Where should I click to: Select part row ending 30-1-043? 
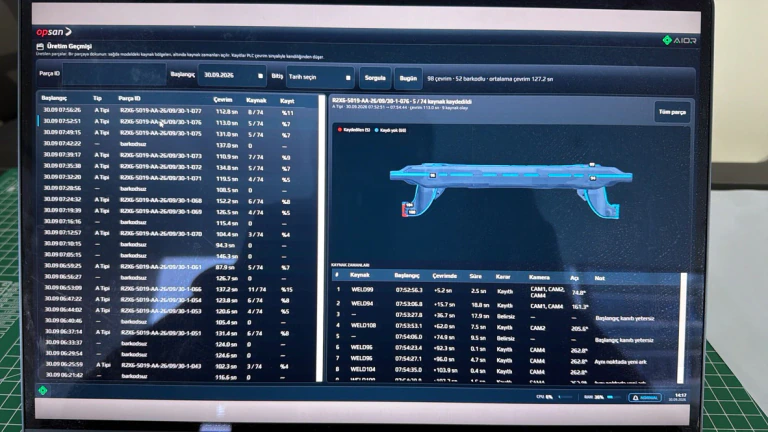[179, 366]
